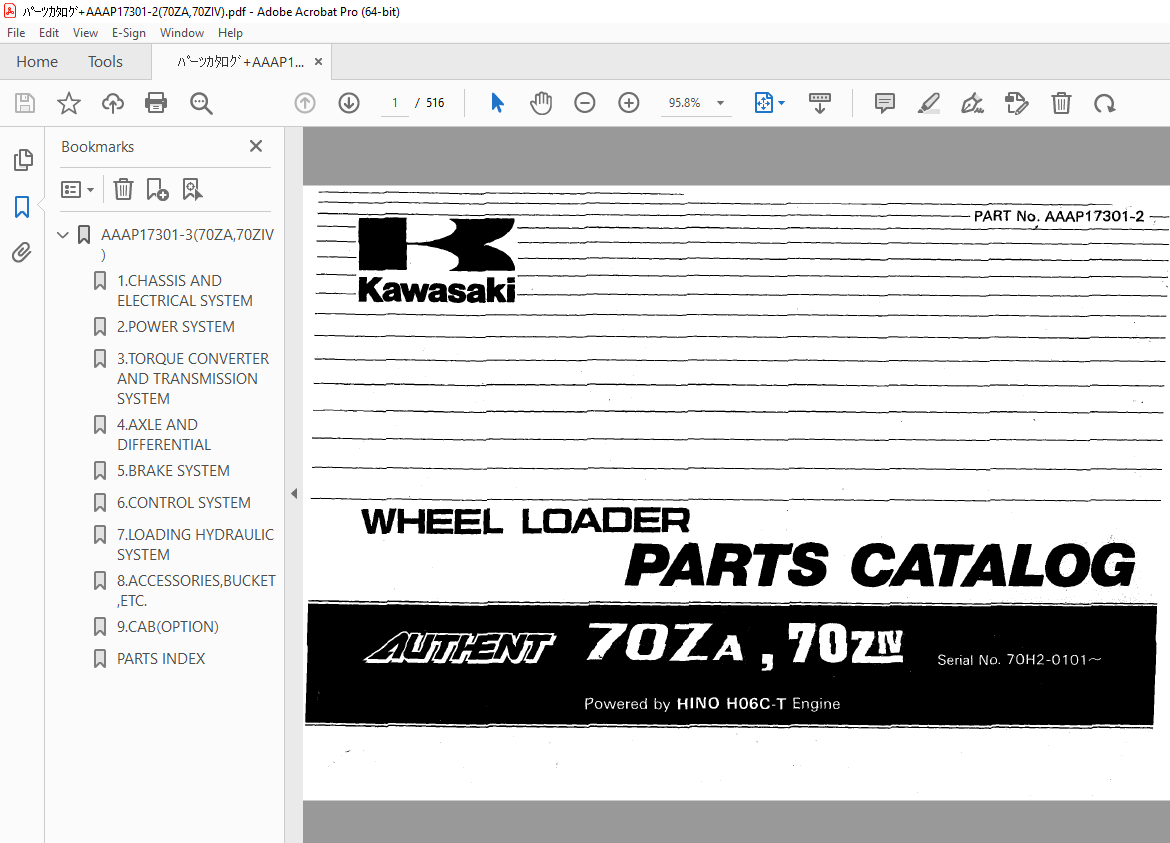The height and width of the screenshot is (843, 1170).
Task: Click the 95.8% zoom value field
Action: (684, 103)
